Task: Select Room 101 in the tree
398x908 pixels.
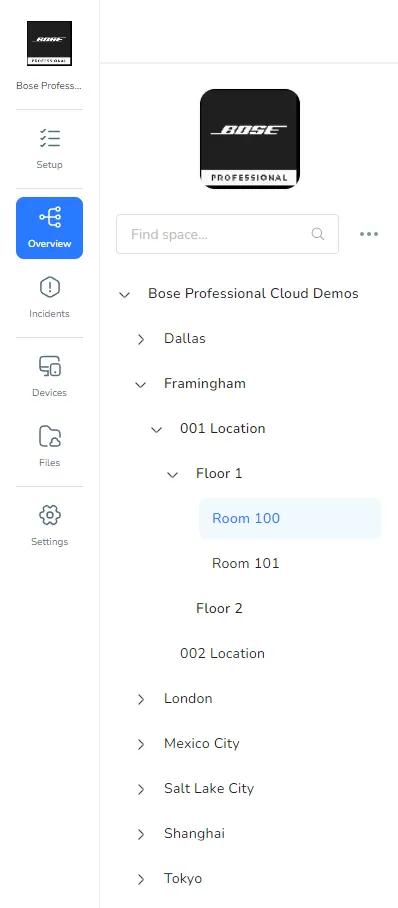Action: click(x=246, y=563)
